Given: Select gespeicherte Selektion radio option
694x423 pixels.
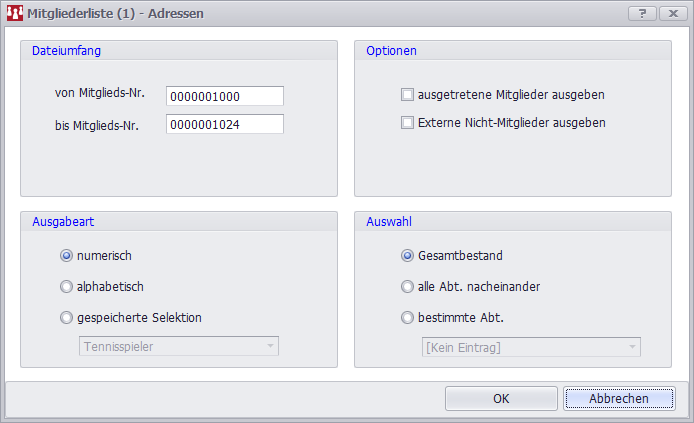Looking at the screenshot, I should [x=67, y=318].
